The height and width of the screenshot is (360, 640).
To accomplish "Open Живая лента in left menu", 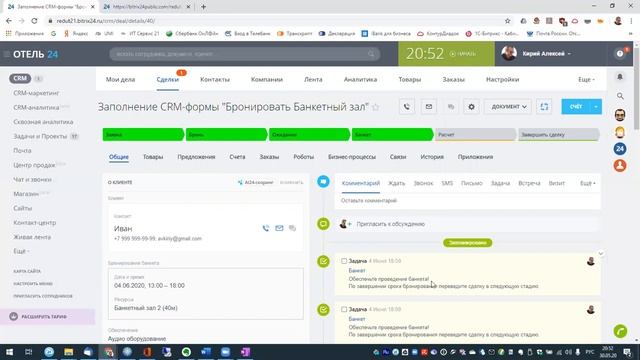I will coord(32,237).
